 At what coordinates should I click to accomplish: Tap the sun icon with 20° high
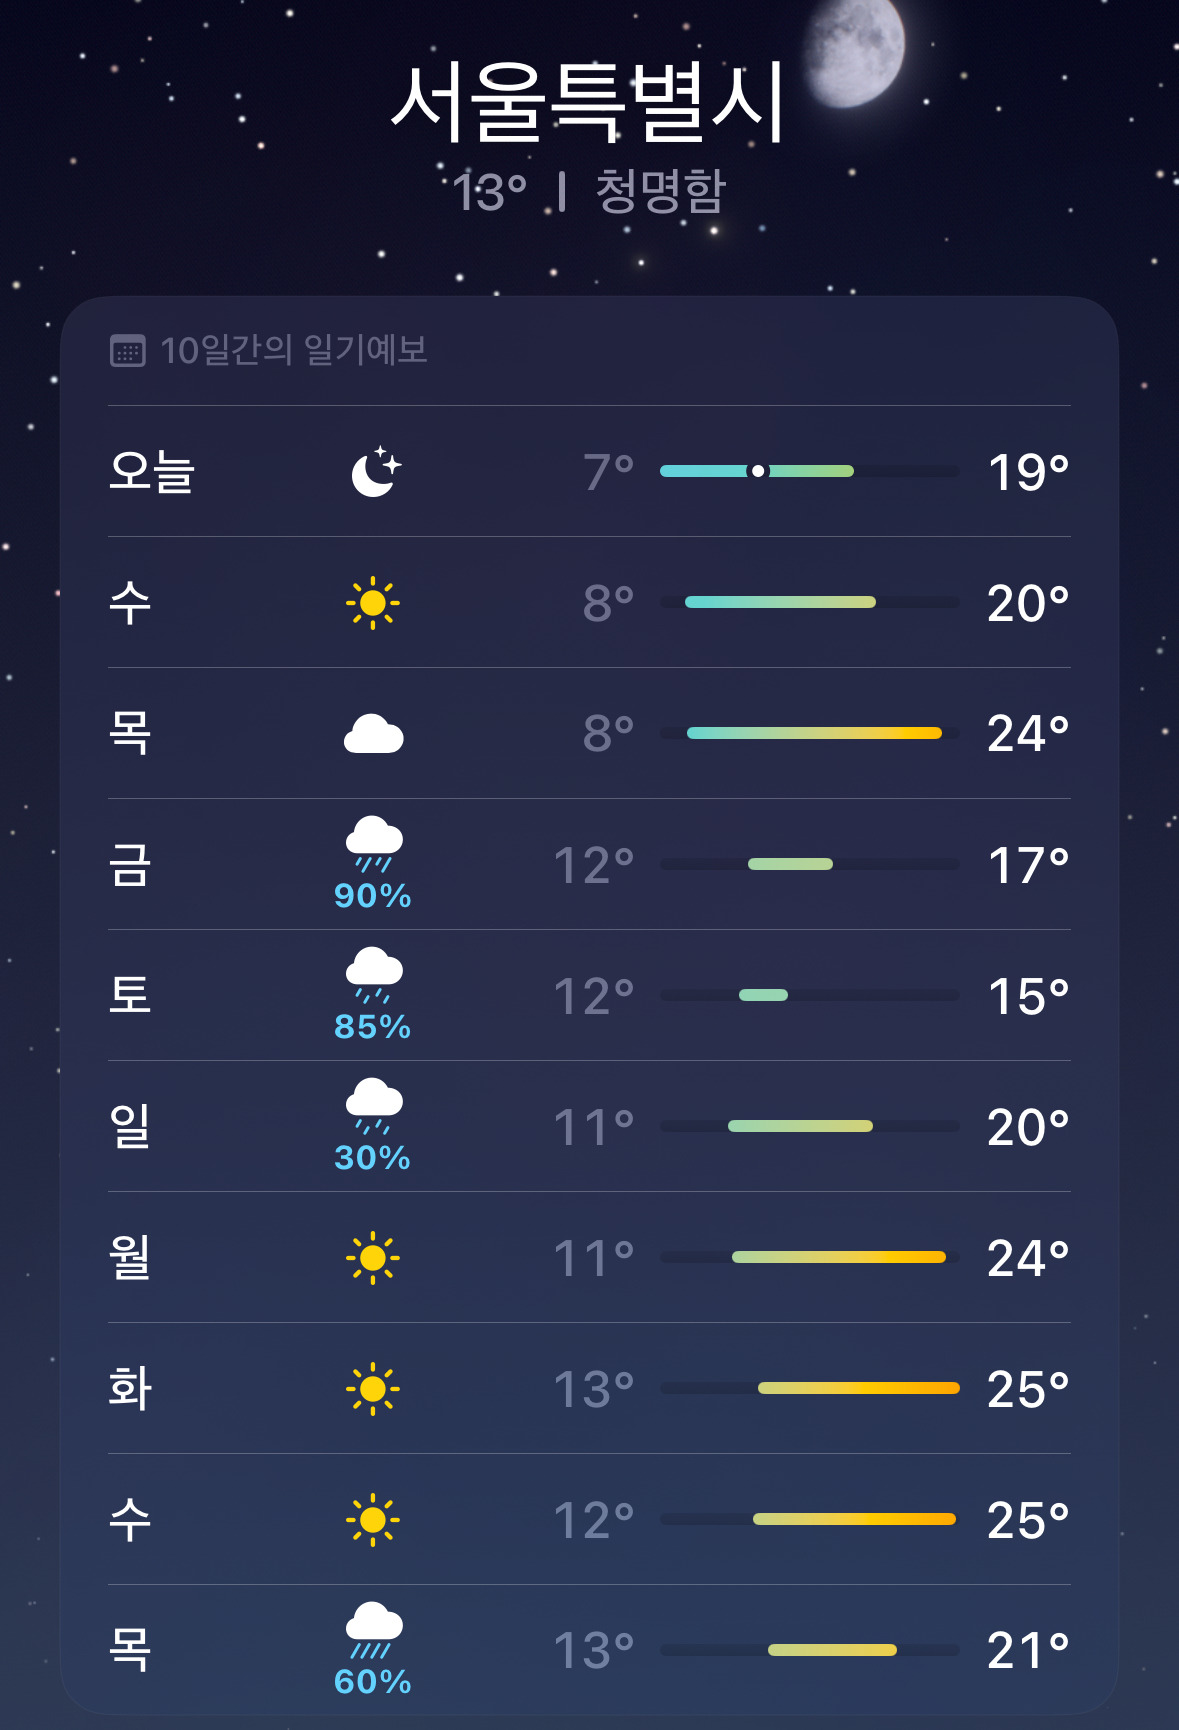click(x=373, y=603)
